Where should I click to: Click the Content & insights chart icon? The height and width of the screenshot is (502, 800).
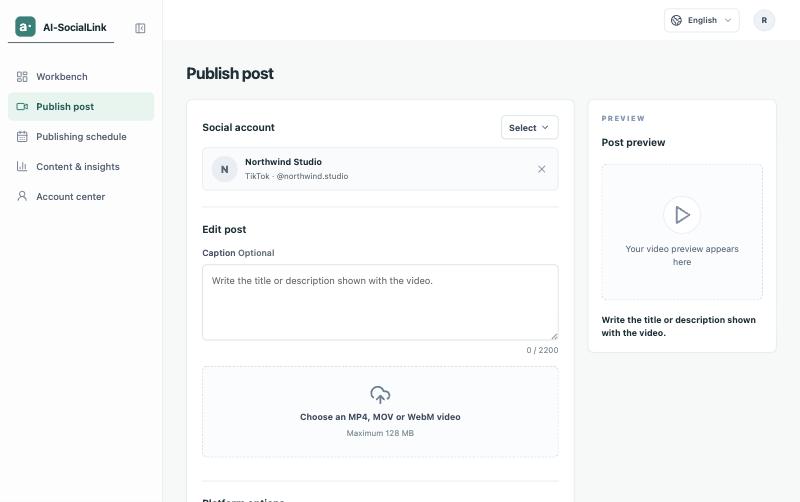pyautogui.click(x=22, y=166)
